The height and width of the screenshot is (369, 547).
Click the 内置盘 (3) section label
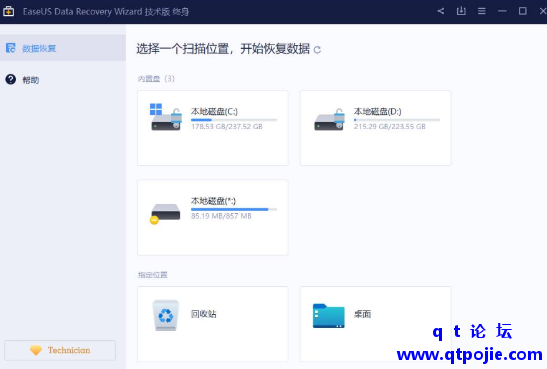click(x=156, y=79)
